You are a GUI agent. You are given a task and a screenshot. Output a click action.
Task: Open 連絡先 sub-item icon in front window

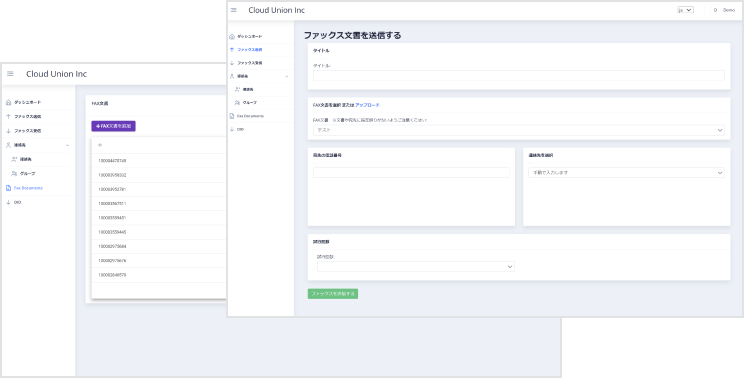[x=237, y=89]
